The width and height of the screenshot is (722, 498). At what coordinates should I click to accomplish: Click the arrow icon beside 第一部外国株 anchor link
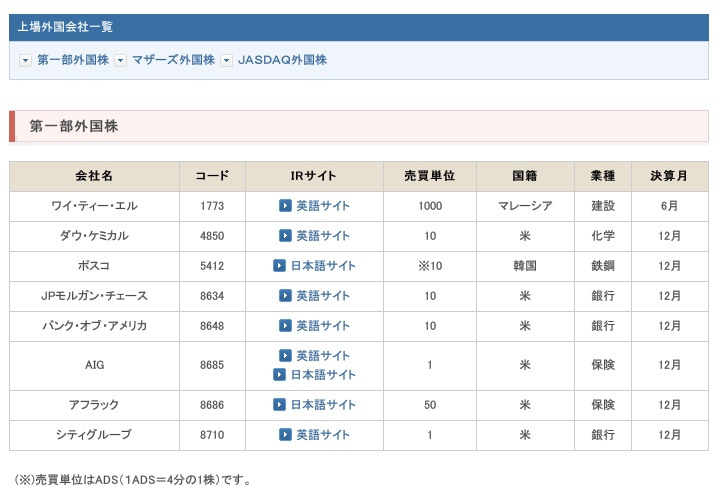click(x=25, y=60)
